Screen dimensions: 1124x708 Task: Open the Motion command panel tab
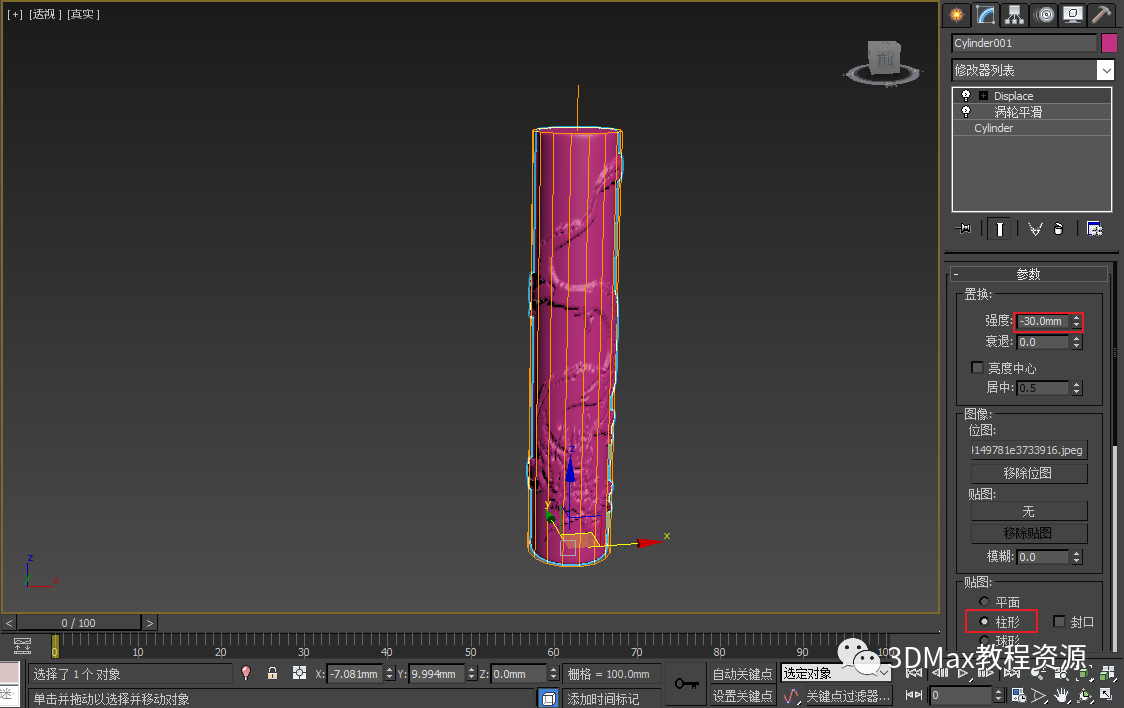coord(1044,14)
